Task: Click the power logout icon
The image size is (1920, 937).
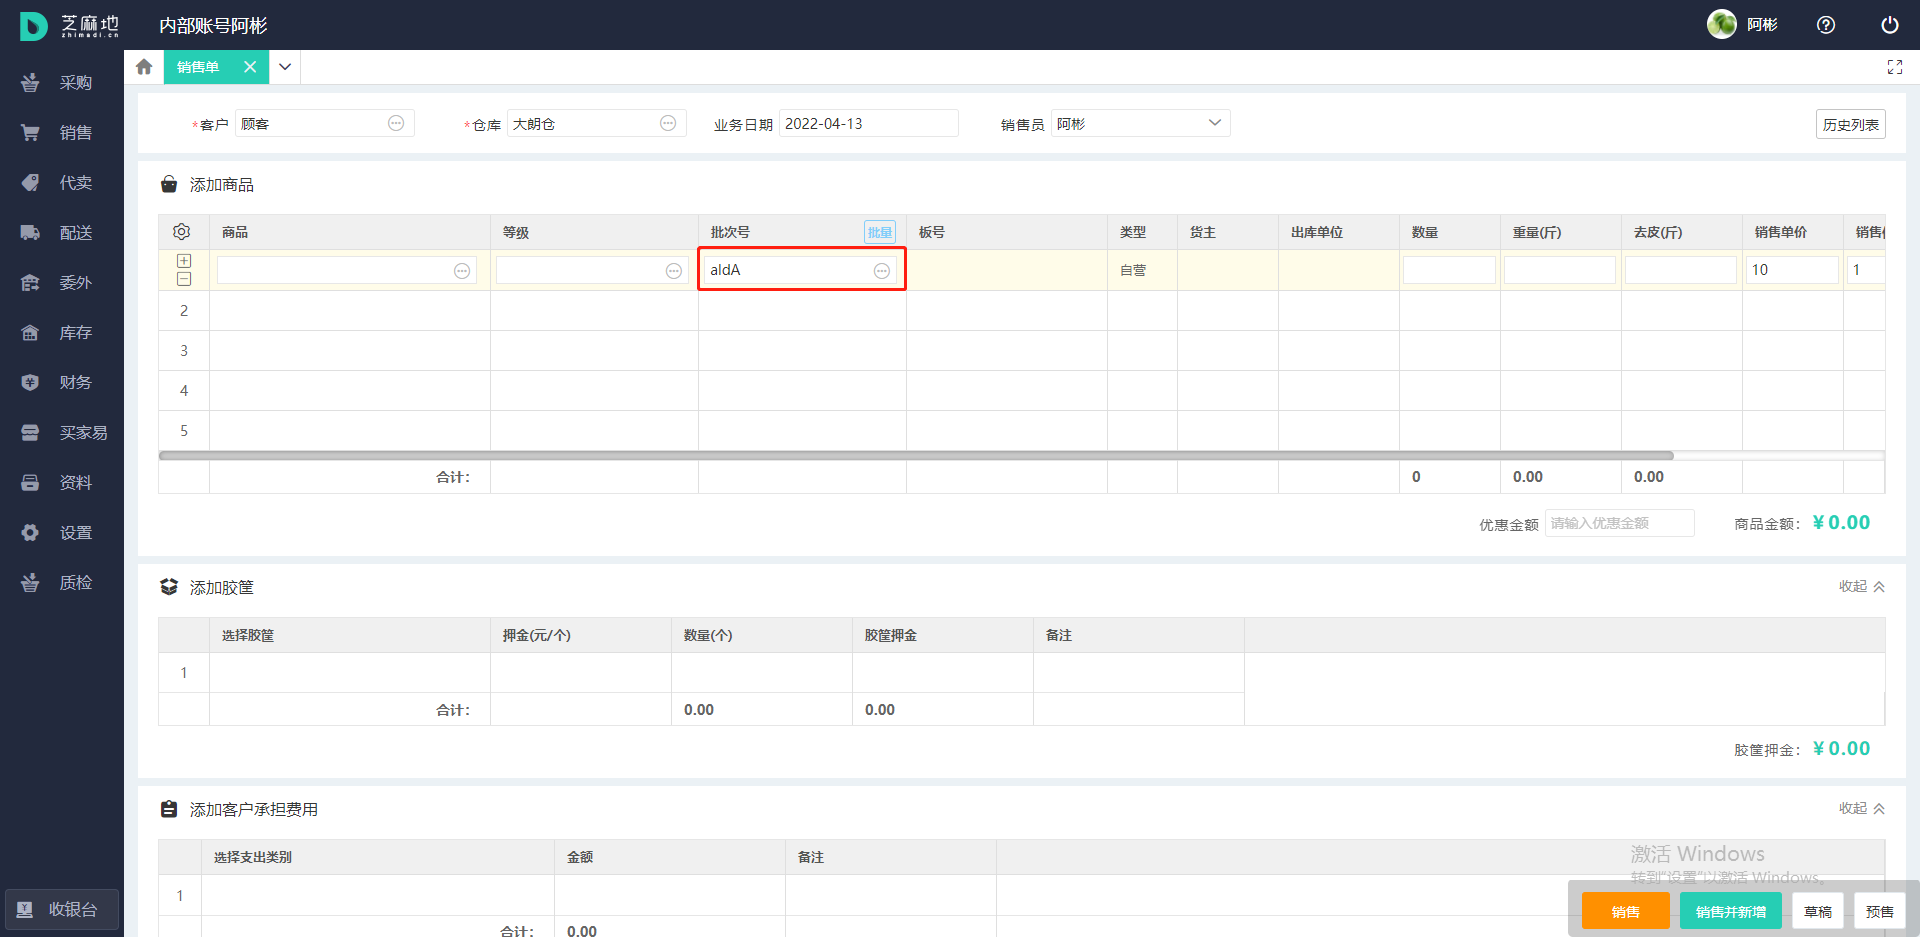Action: (1890, 25)
